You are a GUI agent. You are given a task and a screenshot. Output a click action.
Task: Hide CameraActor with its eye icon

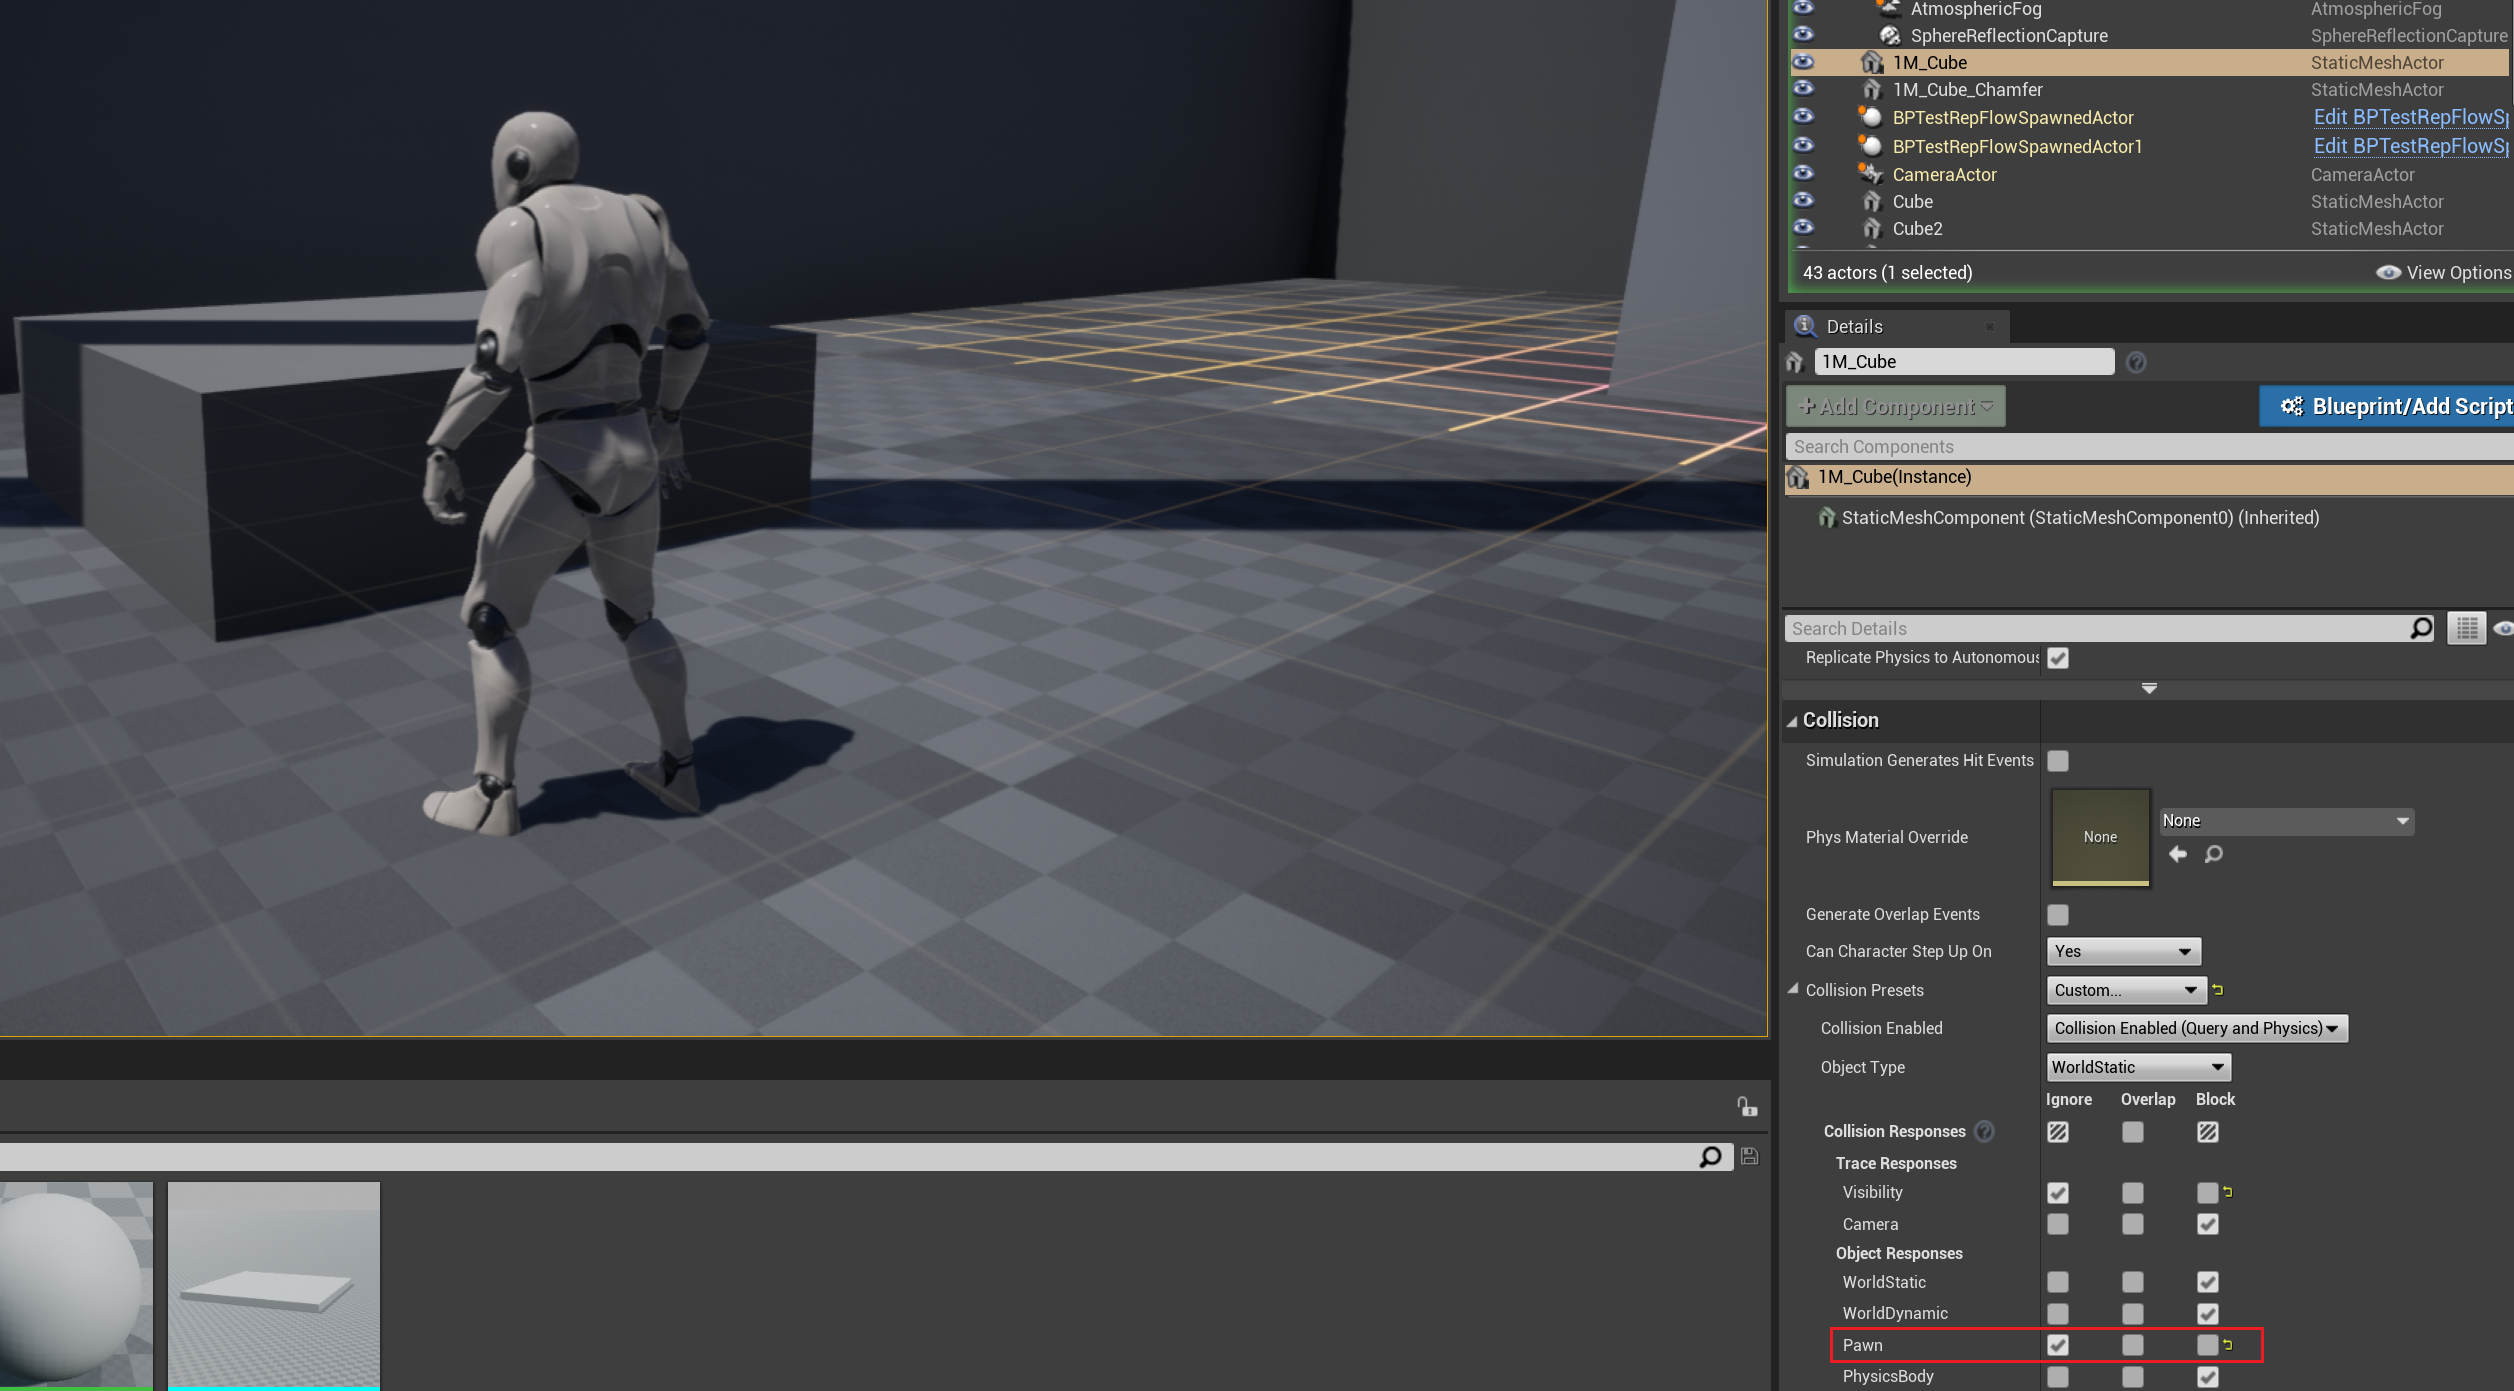click(1803, 173)
